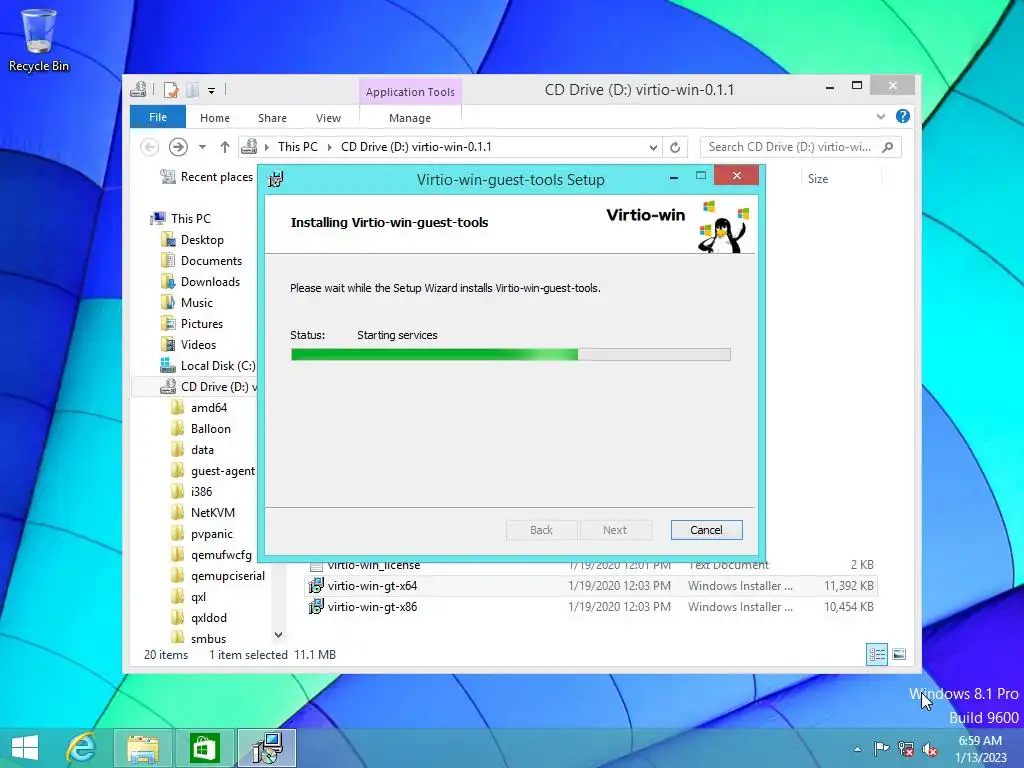Click the install progress bar

coord(511,355)
